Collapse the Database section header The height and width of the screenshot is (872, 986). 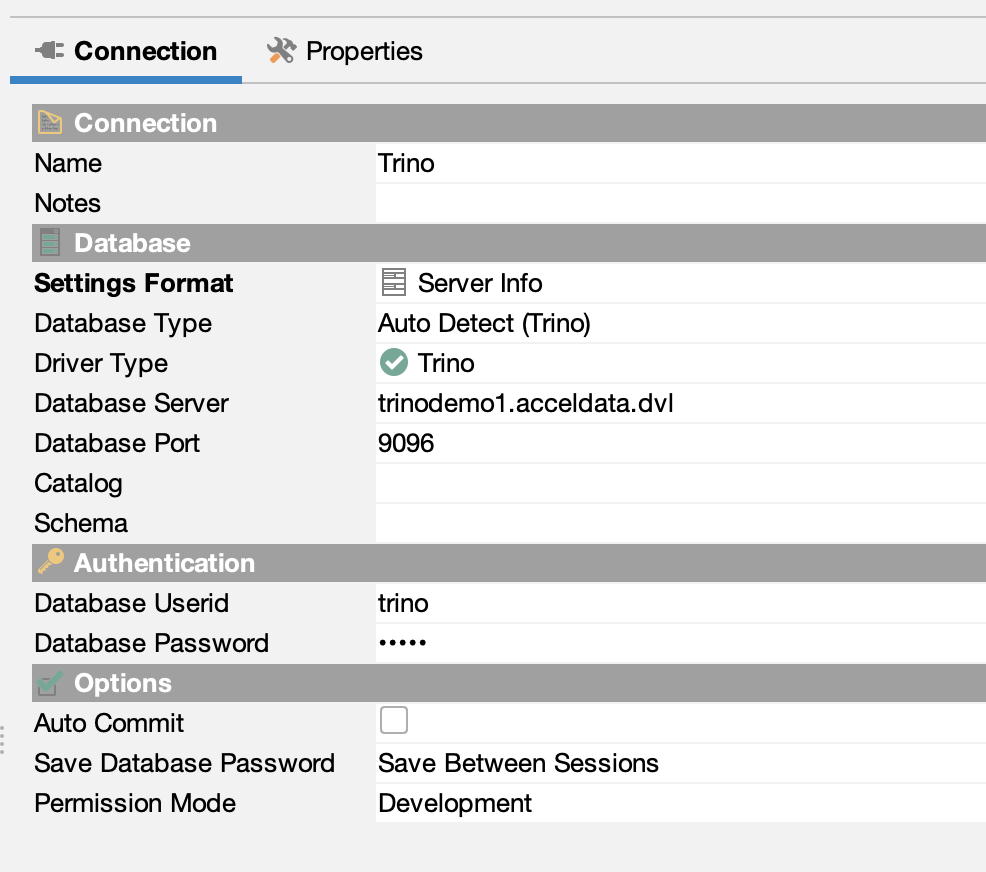(x=509, y=243)
